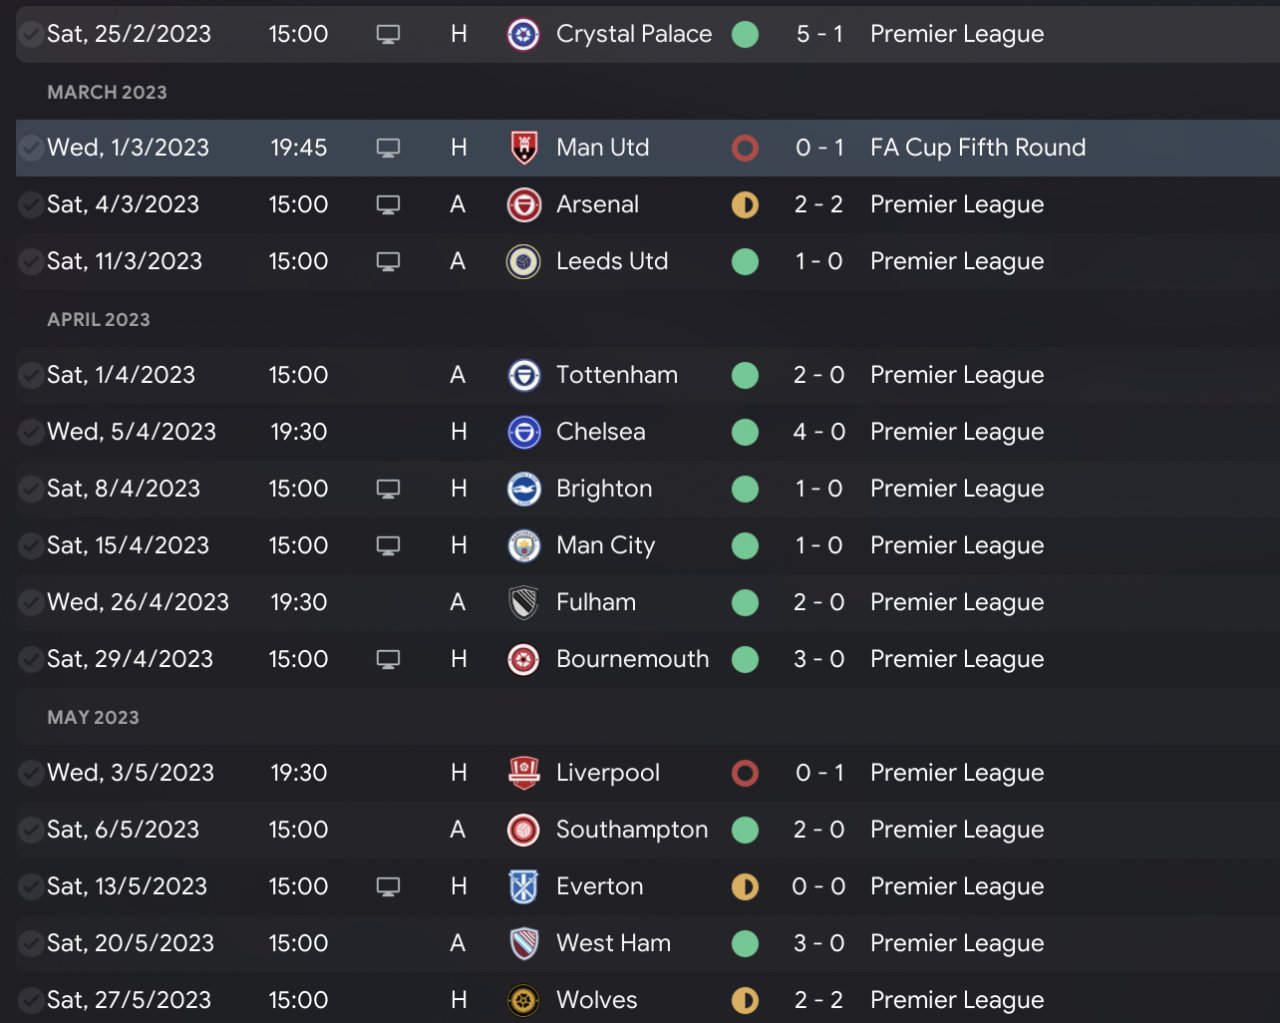The height and width of the screenshot is (1023, 1280).
Task: Collapse the APRIL 2023 month header
Action: pos(98,319)
